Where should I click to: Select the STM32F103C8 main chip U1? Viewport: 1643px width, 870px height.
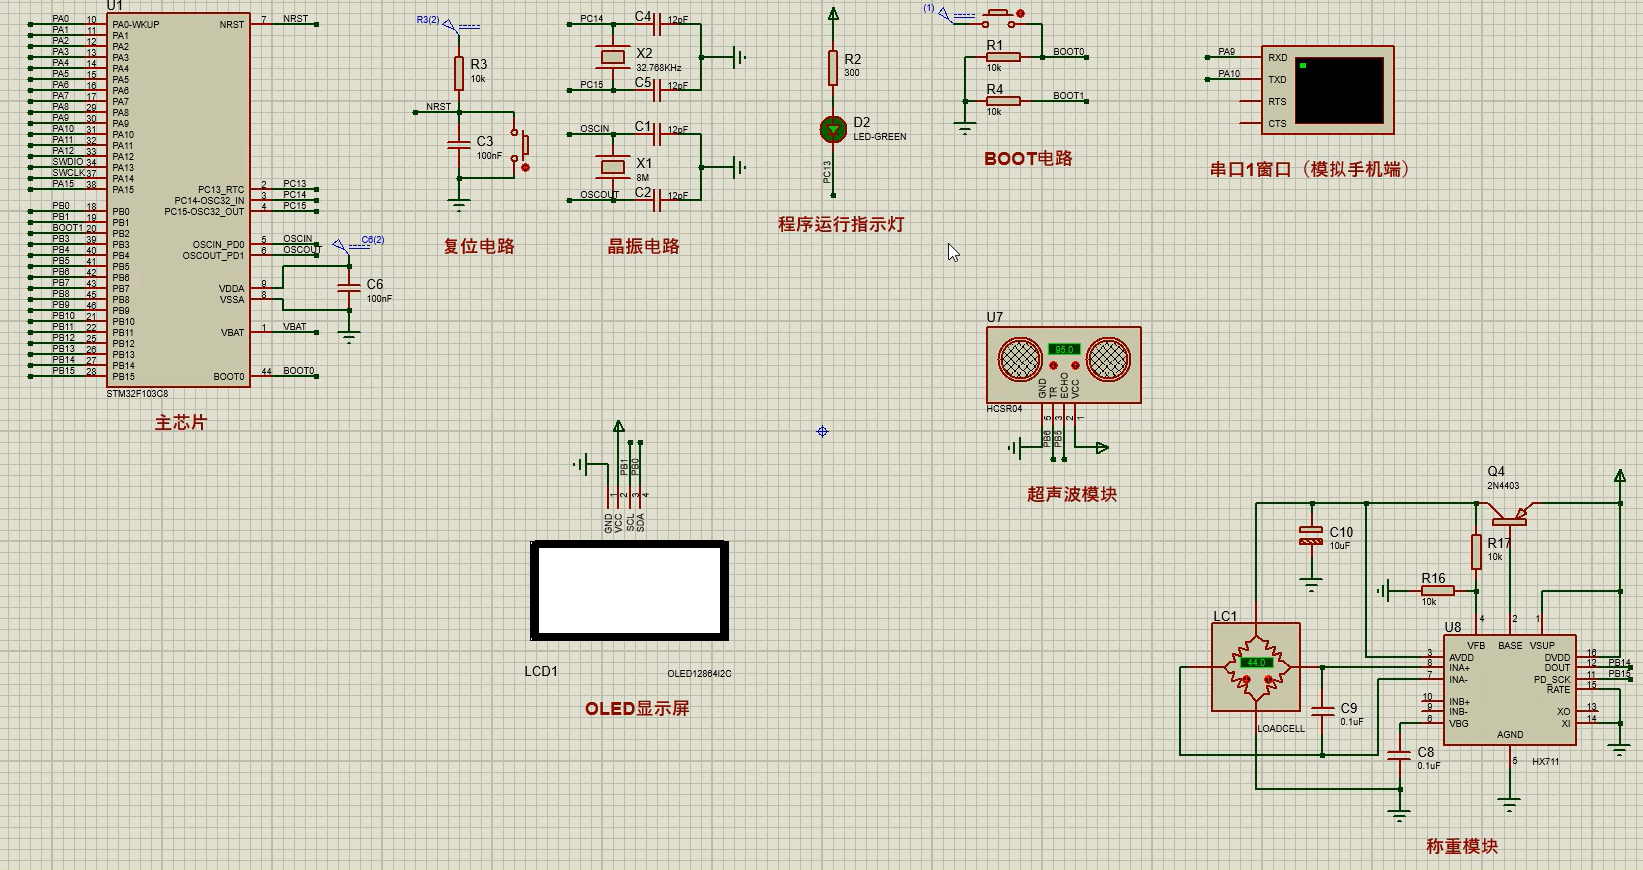coord(179,199)
